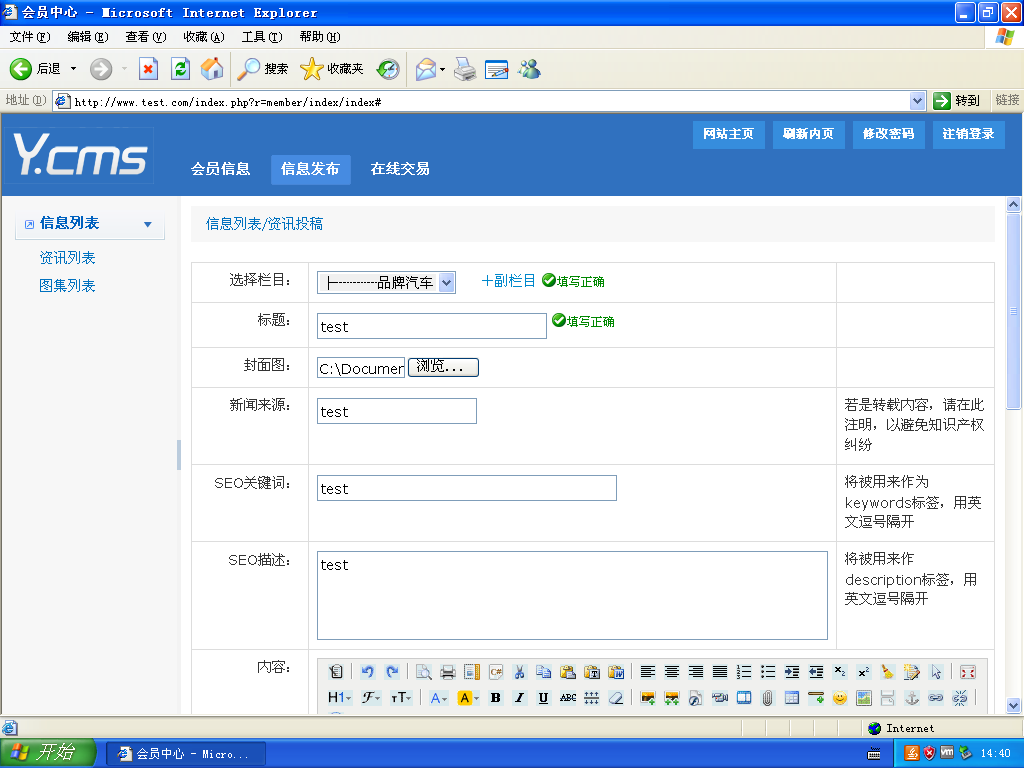The width and height of the screenshot is (1024, 768).
Task: Apply bold formatting in editor
Action: pyautogui.click(x=495, y=697)
